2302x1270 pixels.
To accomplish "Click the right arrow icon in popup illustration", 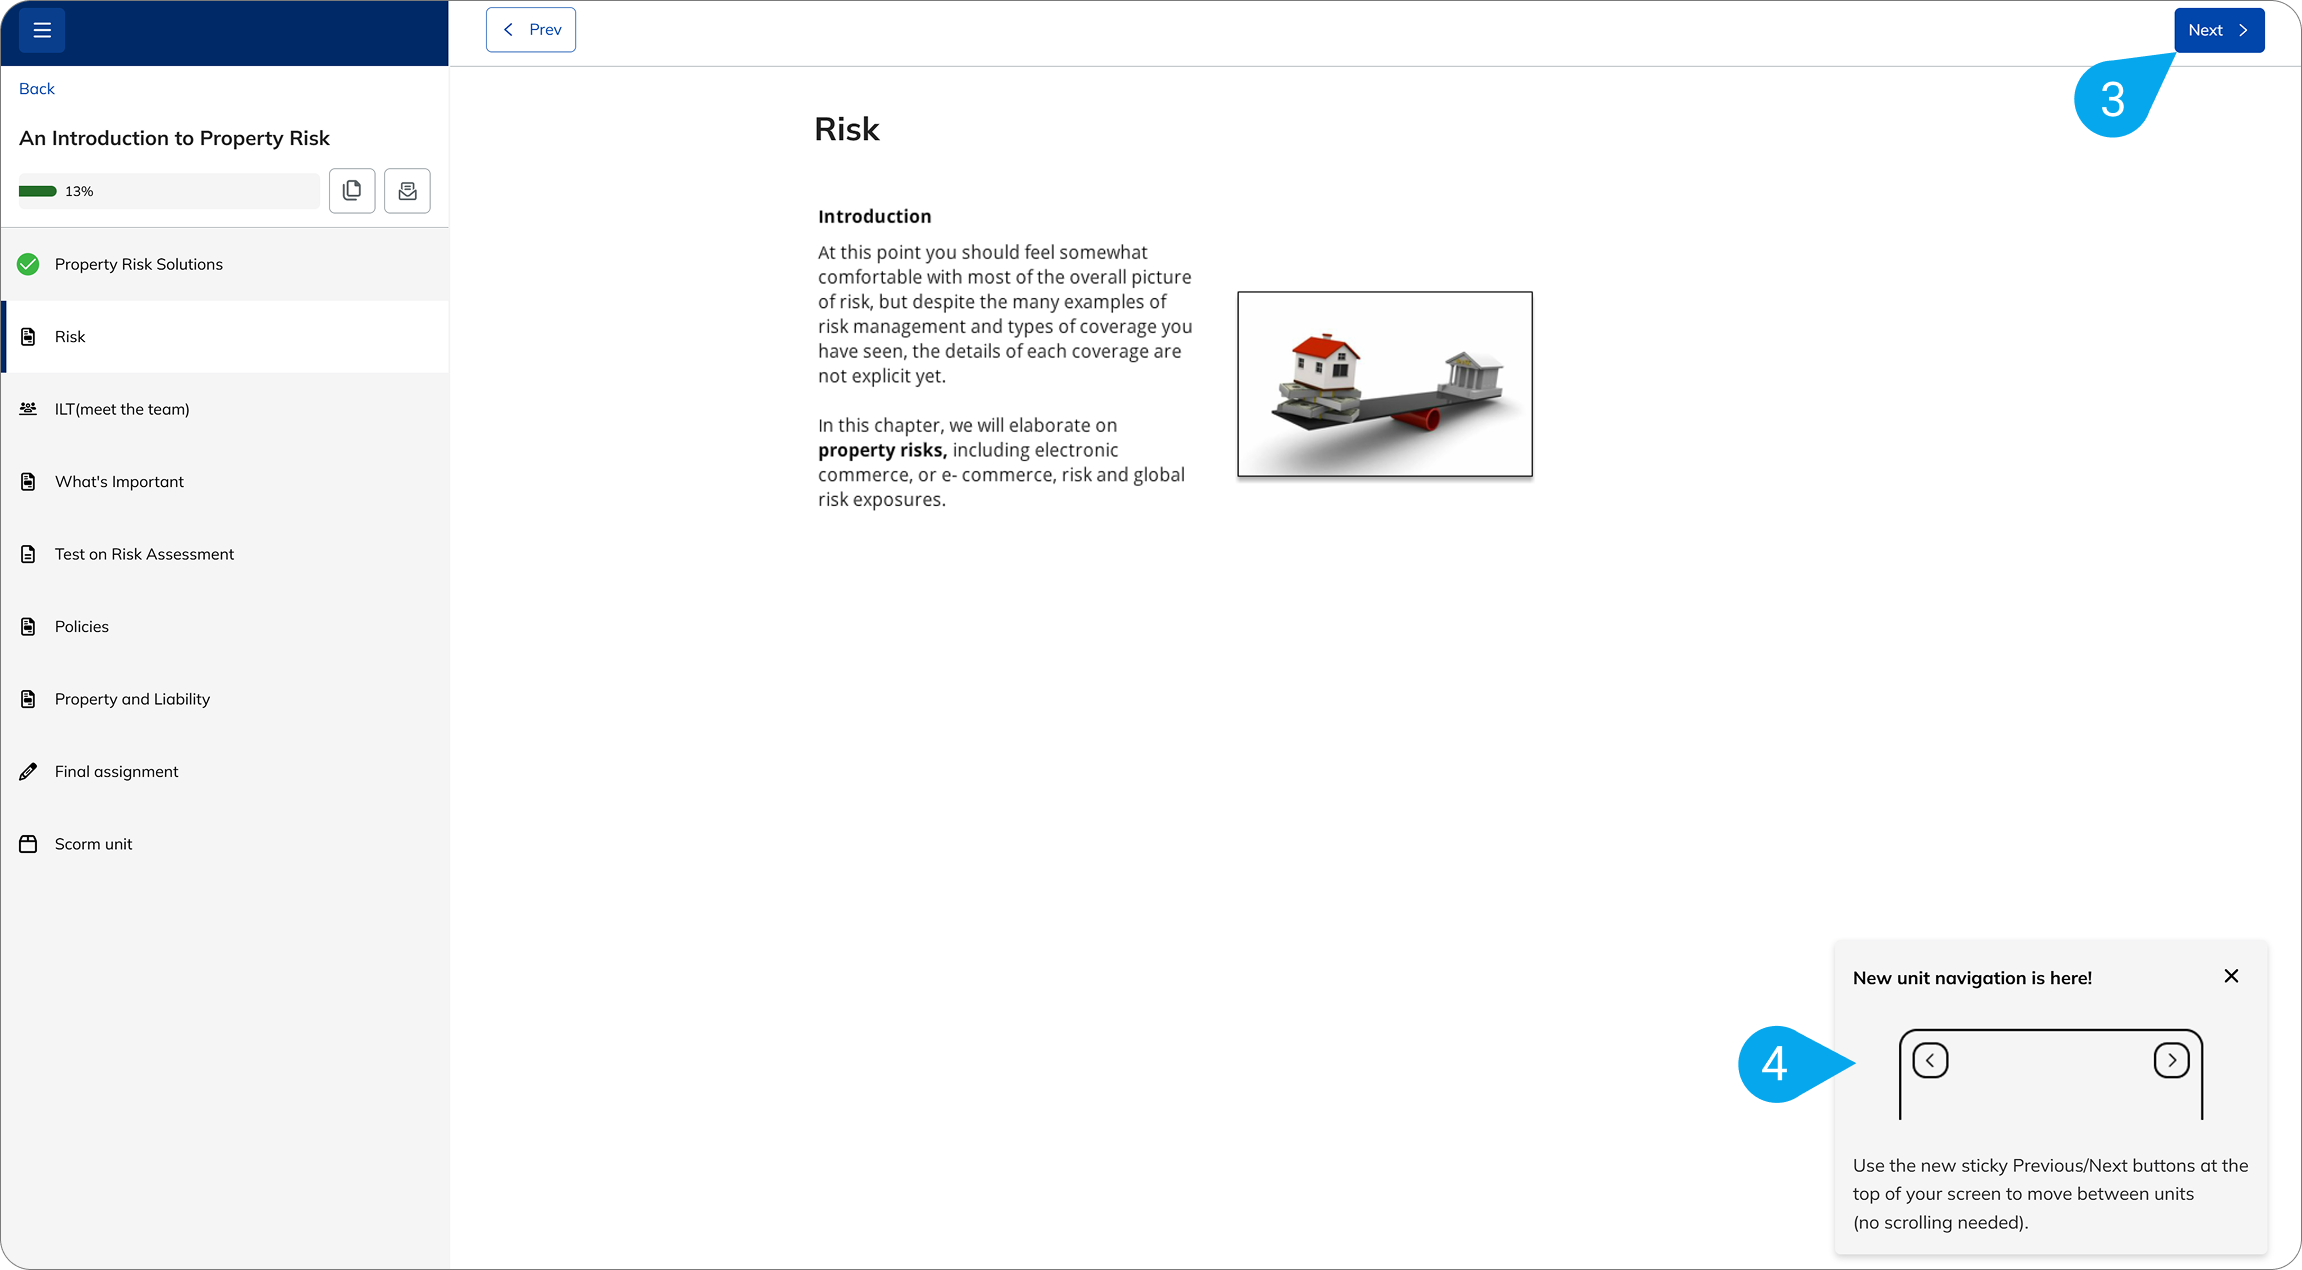I will [2171, 1061].
